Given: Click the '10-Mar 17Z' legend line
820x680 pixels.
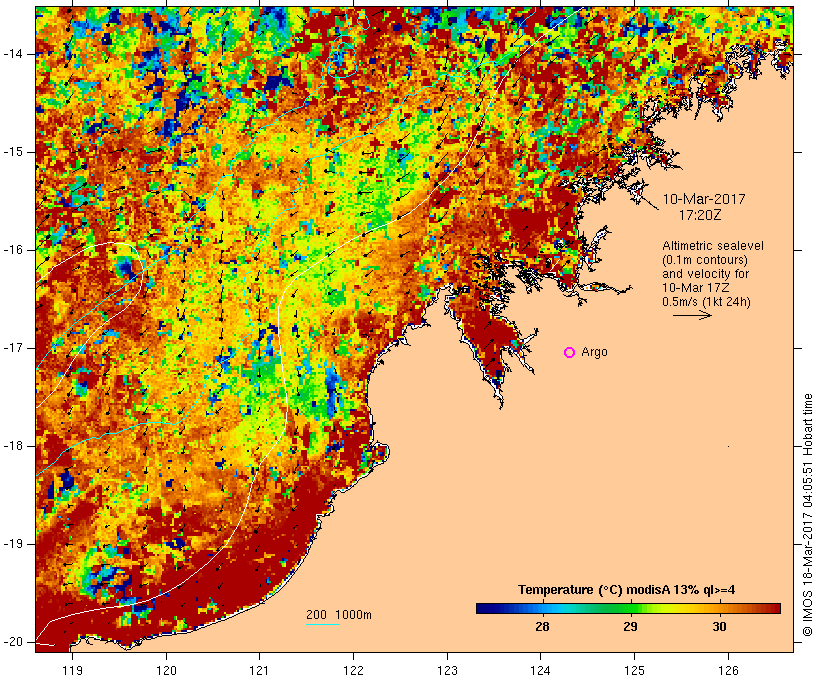Looking at the screenshot, I should [696, 288].
